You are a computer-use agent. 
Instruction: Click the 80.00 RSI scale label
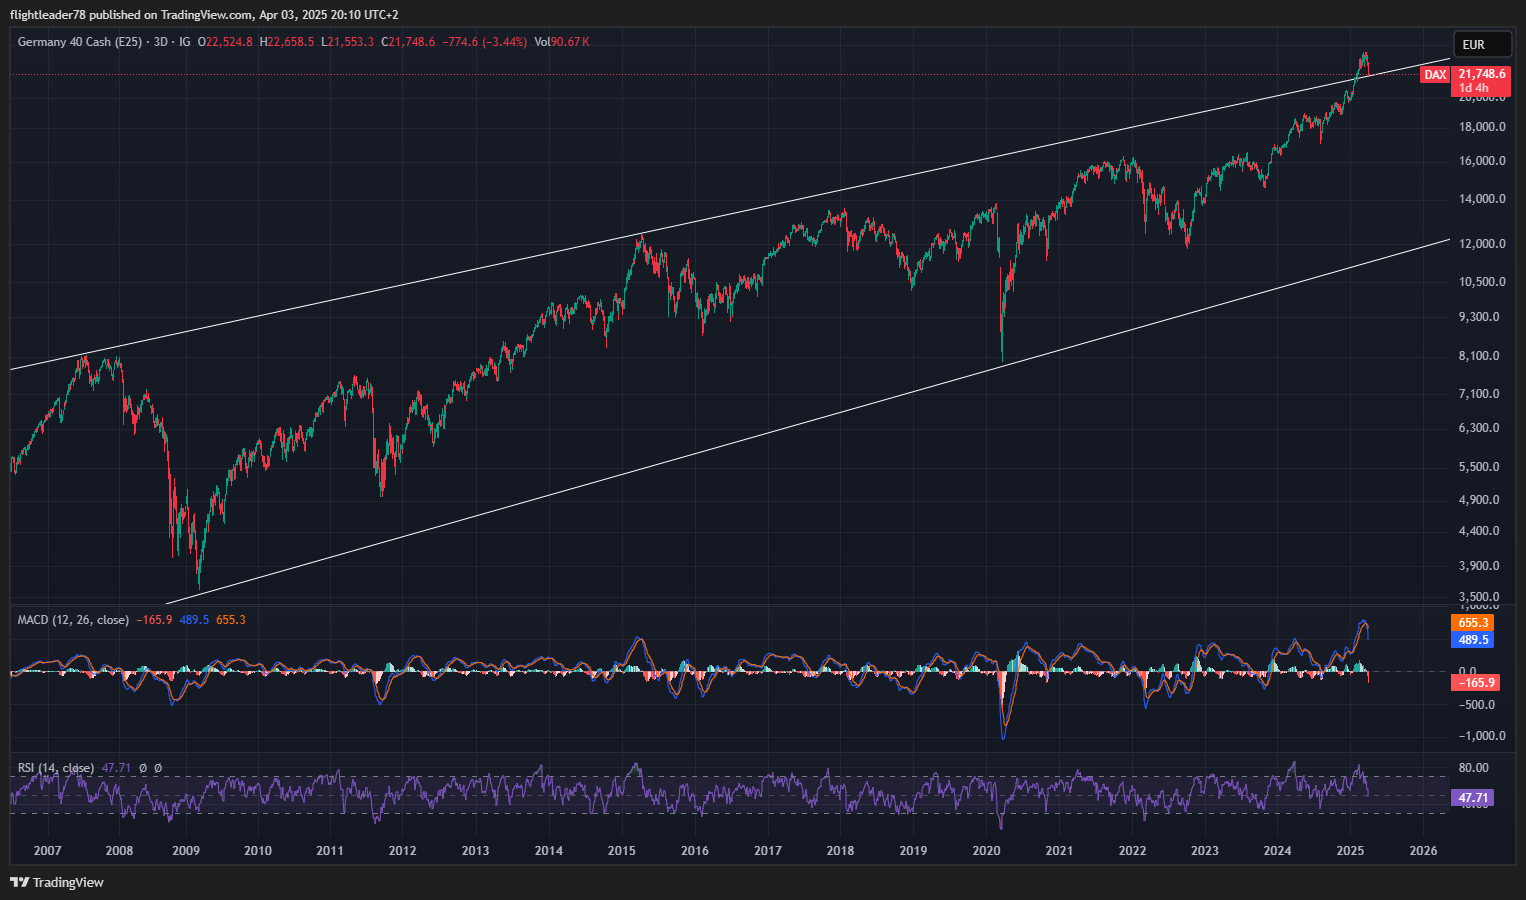pos(1473,768)
